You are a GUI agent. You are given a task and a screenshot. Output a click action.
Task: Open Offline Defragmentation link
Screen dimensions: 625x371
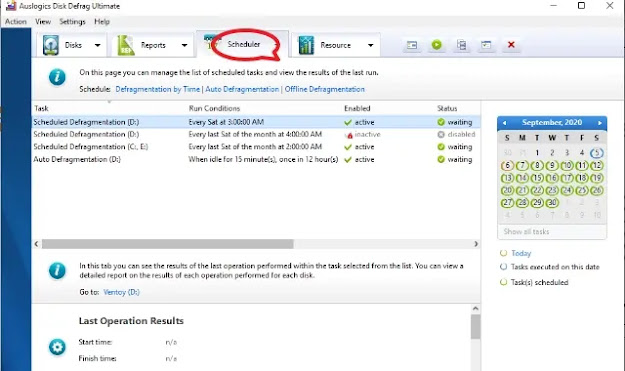click(324, 89)
